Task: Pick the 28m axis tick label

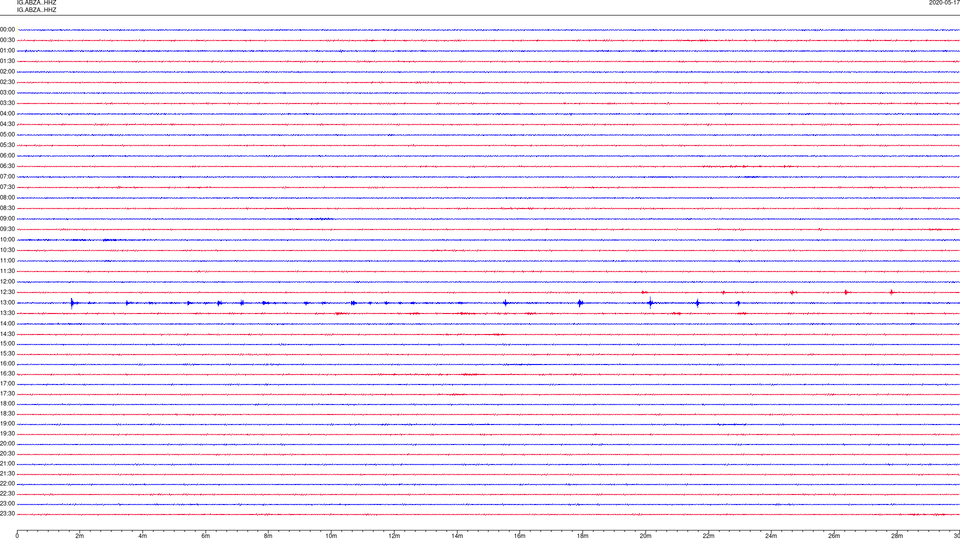Action: [897, 536]
